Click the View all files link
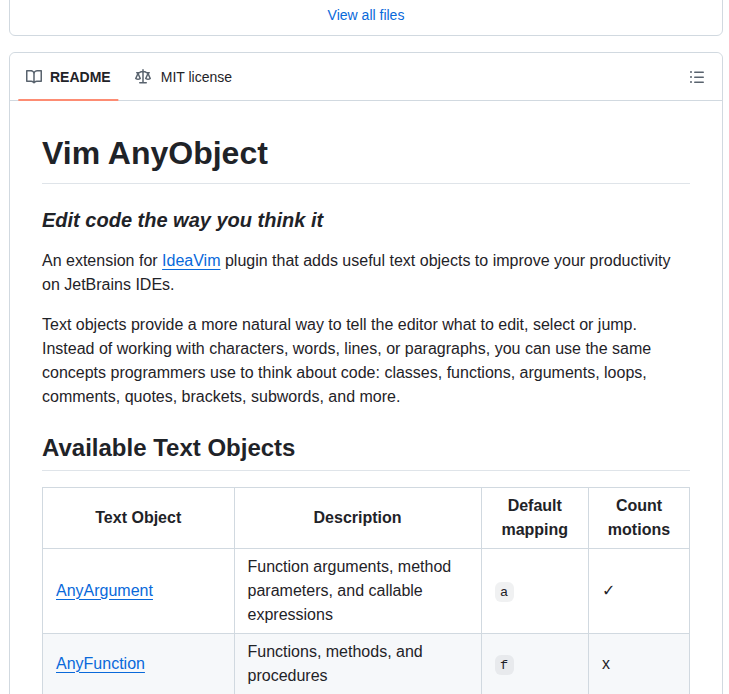The image size is (729, 694). pyautogui.click(x=366, y=15)
